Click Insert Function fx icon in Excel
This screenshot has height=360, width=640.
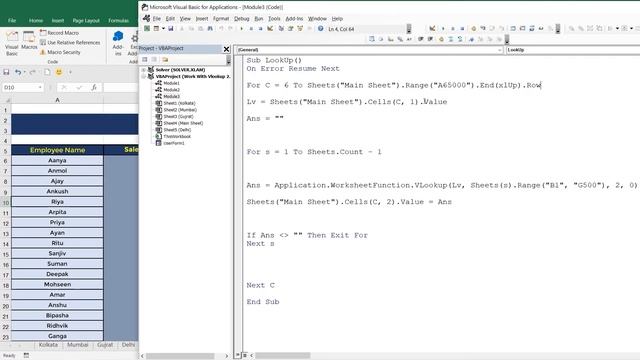point(94,87)
